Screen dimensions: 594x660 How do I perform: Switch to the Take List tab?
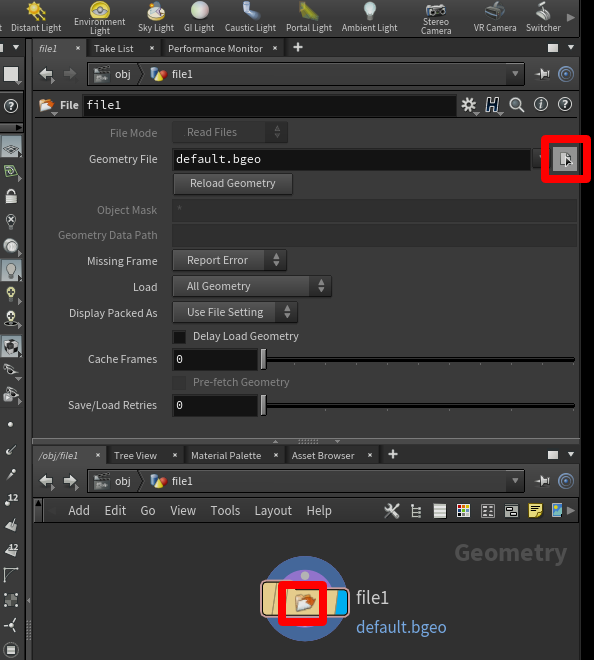(113, 49)
